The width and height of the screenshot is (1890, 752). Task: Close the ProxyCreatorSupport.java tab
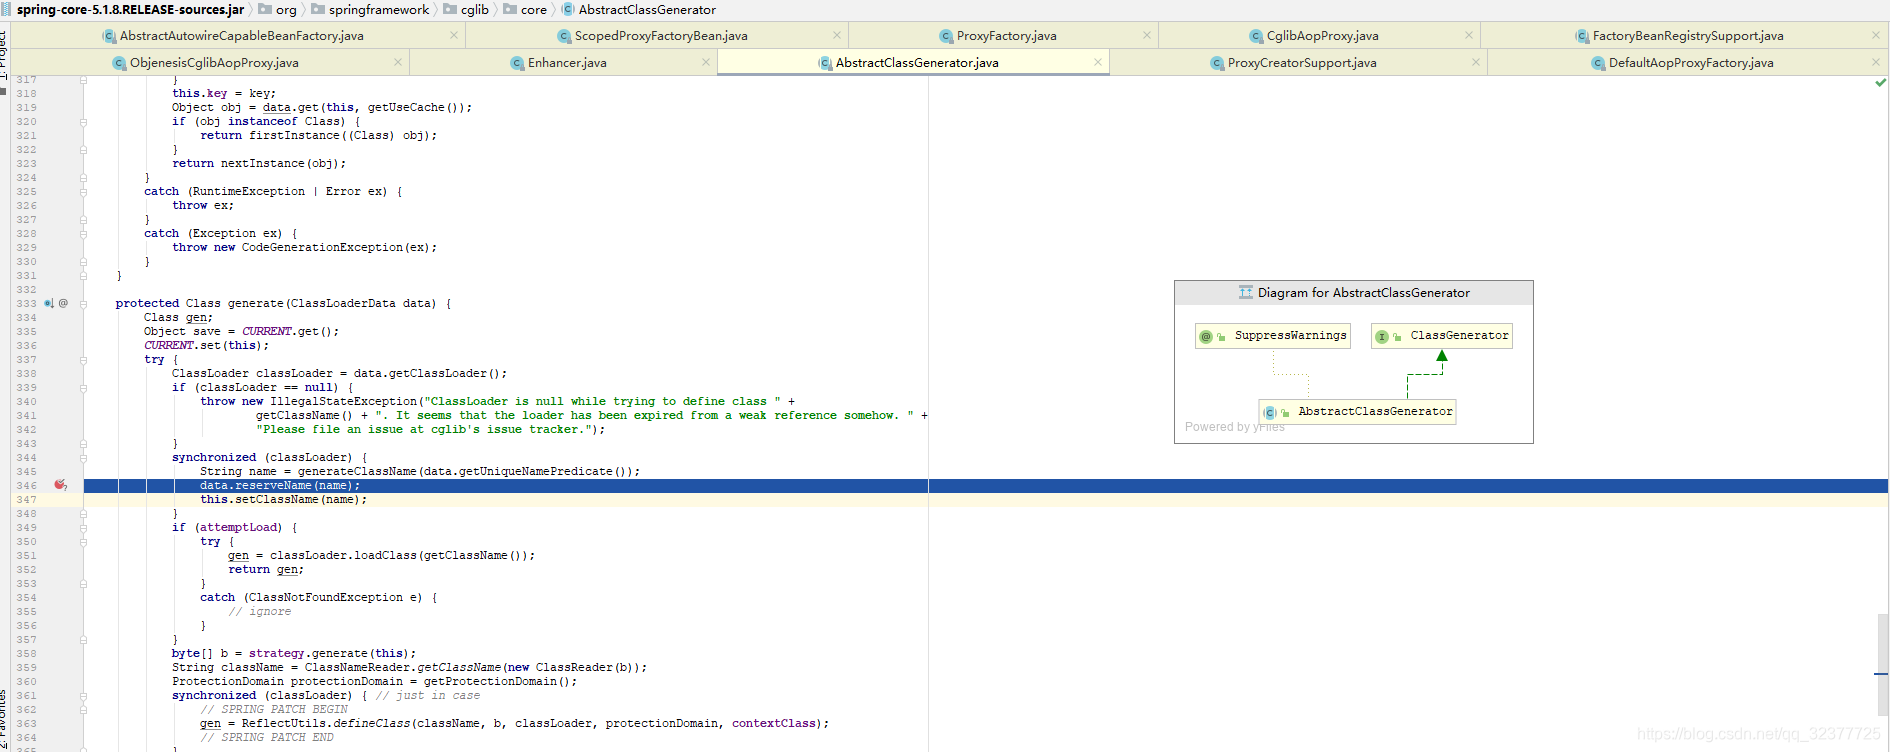[1475, 62]
